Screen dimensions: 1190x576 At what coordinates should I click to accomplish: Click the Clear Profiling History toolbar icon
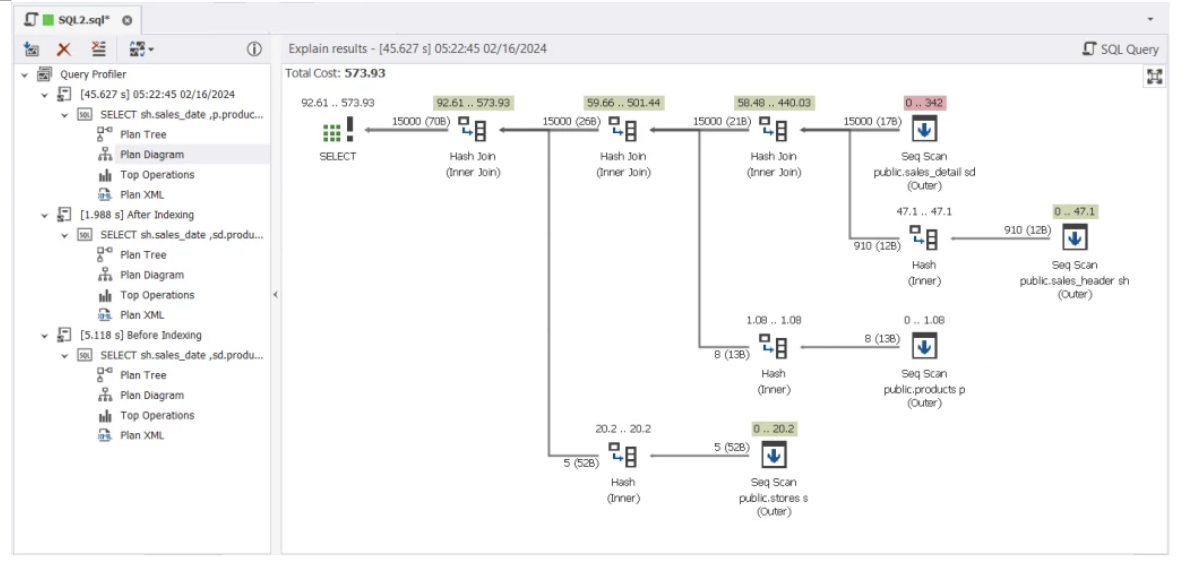99,49
